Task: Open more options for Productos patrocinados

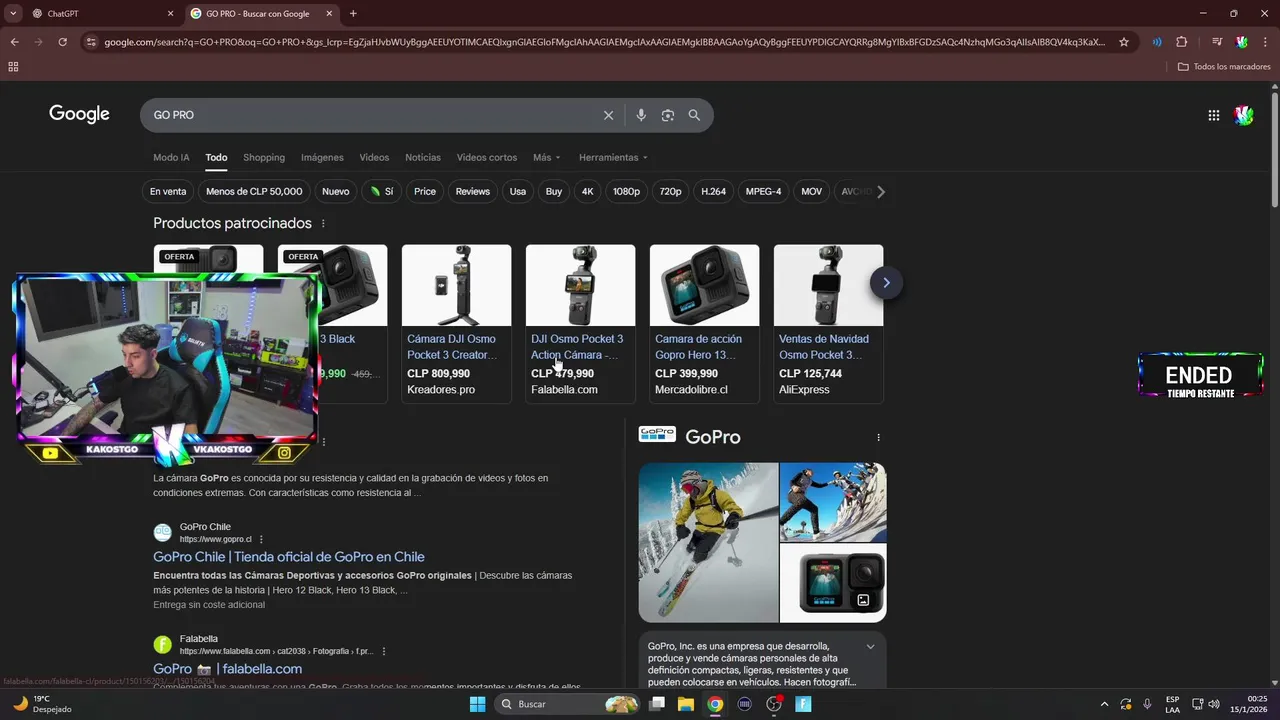Action: pos(322,224)
